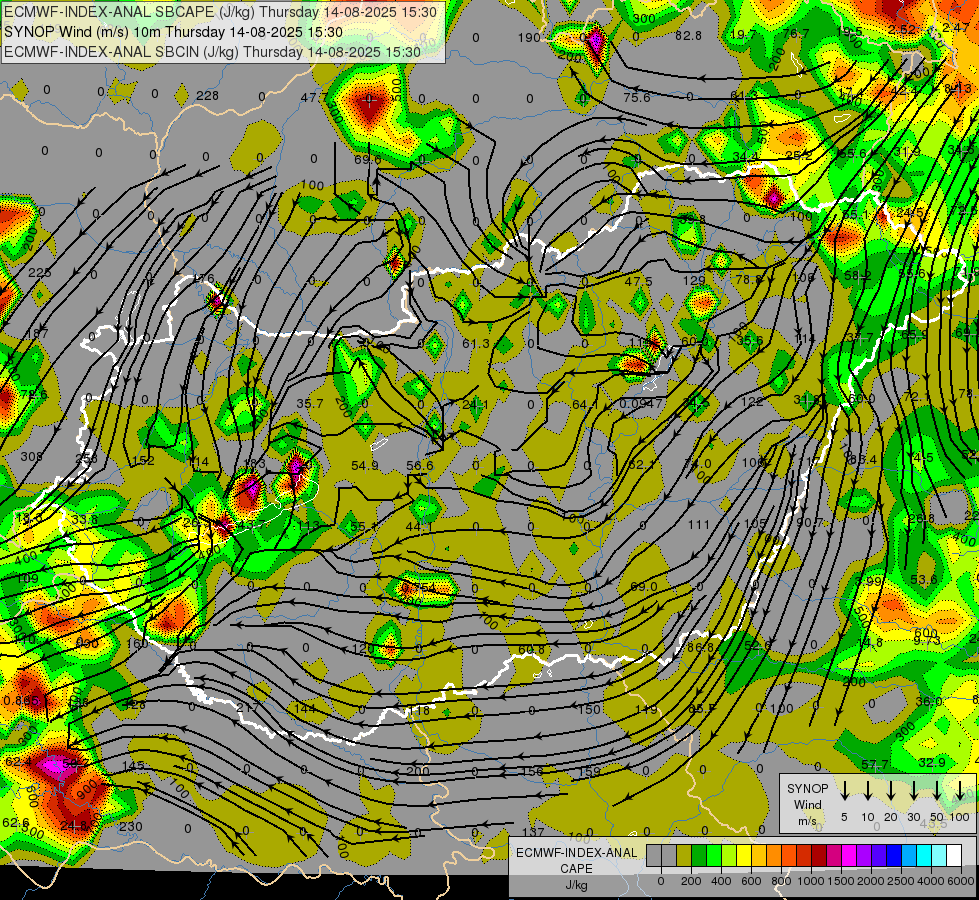Select the white swatch in CAPE legend
979x900 pixels.
[x=953, y=855]
